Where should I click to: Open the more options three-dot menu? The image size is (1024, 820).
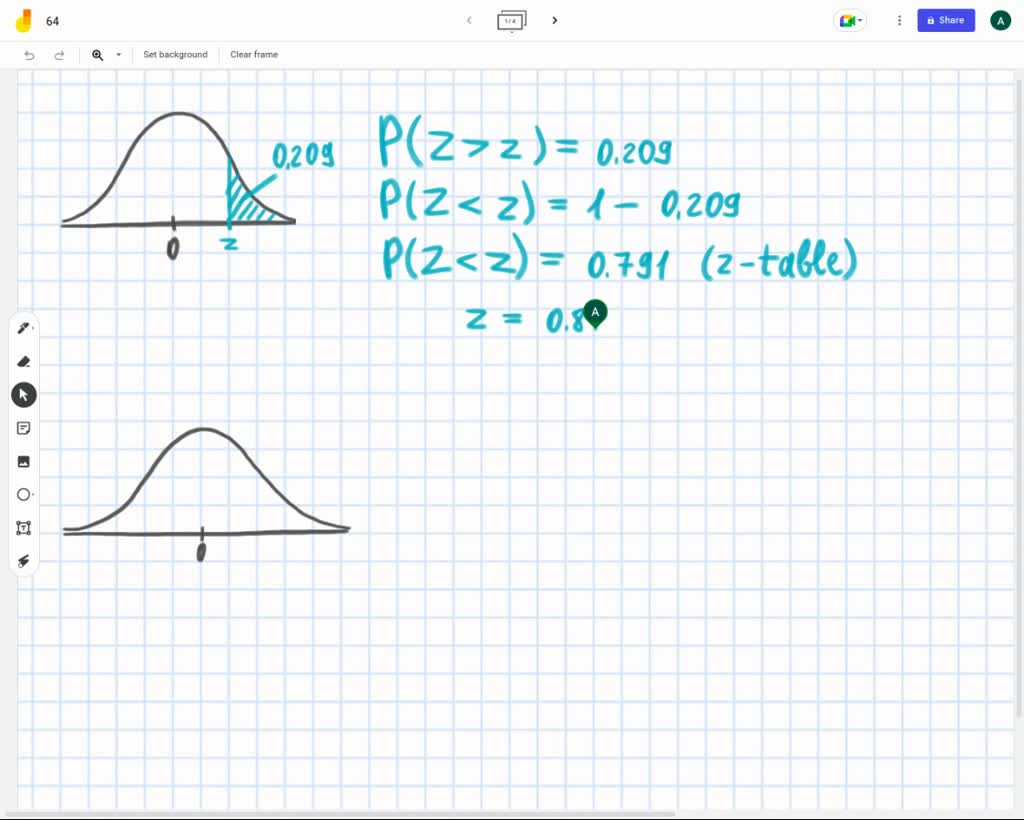(x=898, y=20)
